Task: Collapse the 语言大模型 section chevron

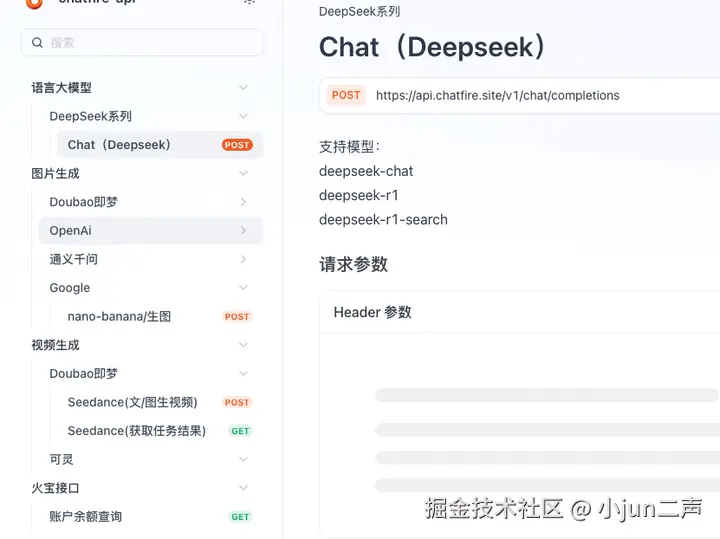Action: (243, 87)
